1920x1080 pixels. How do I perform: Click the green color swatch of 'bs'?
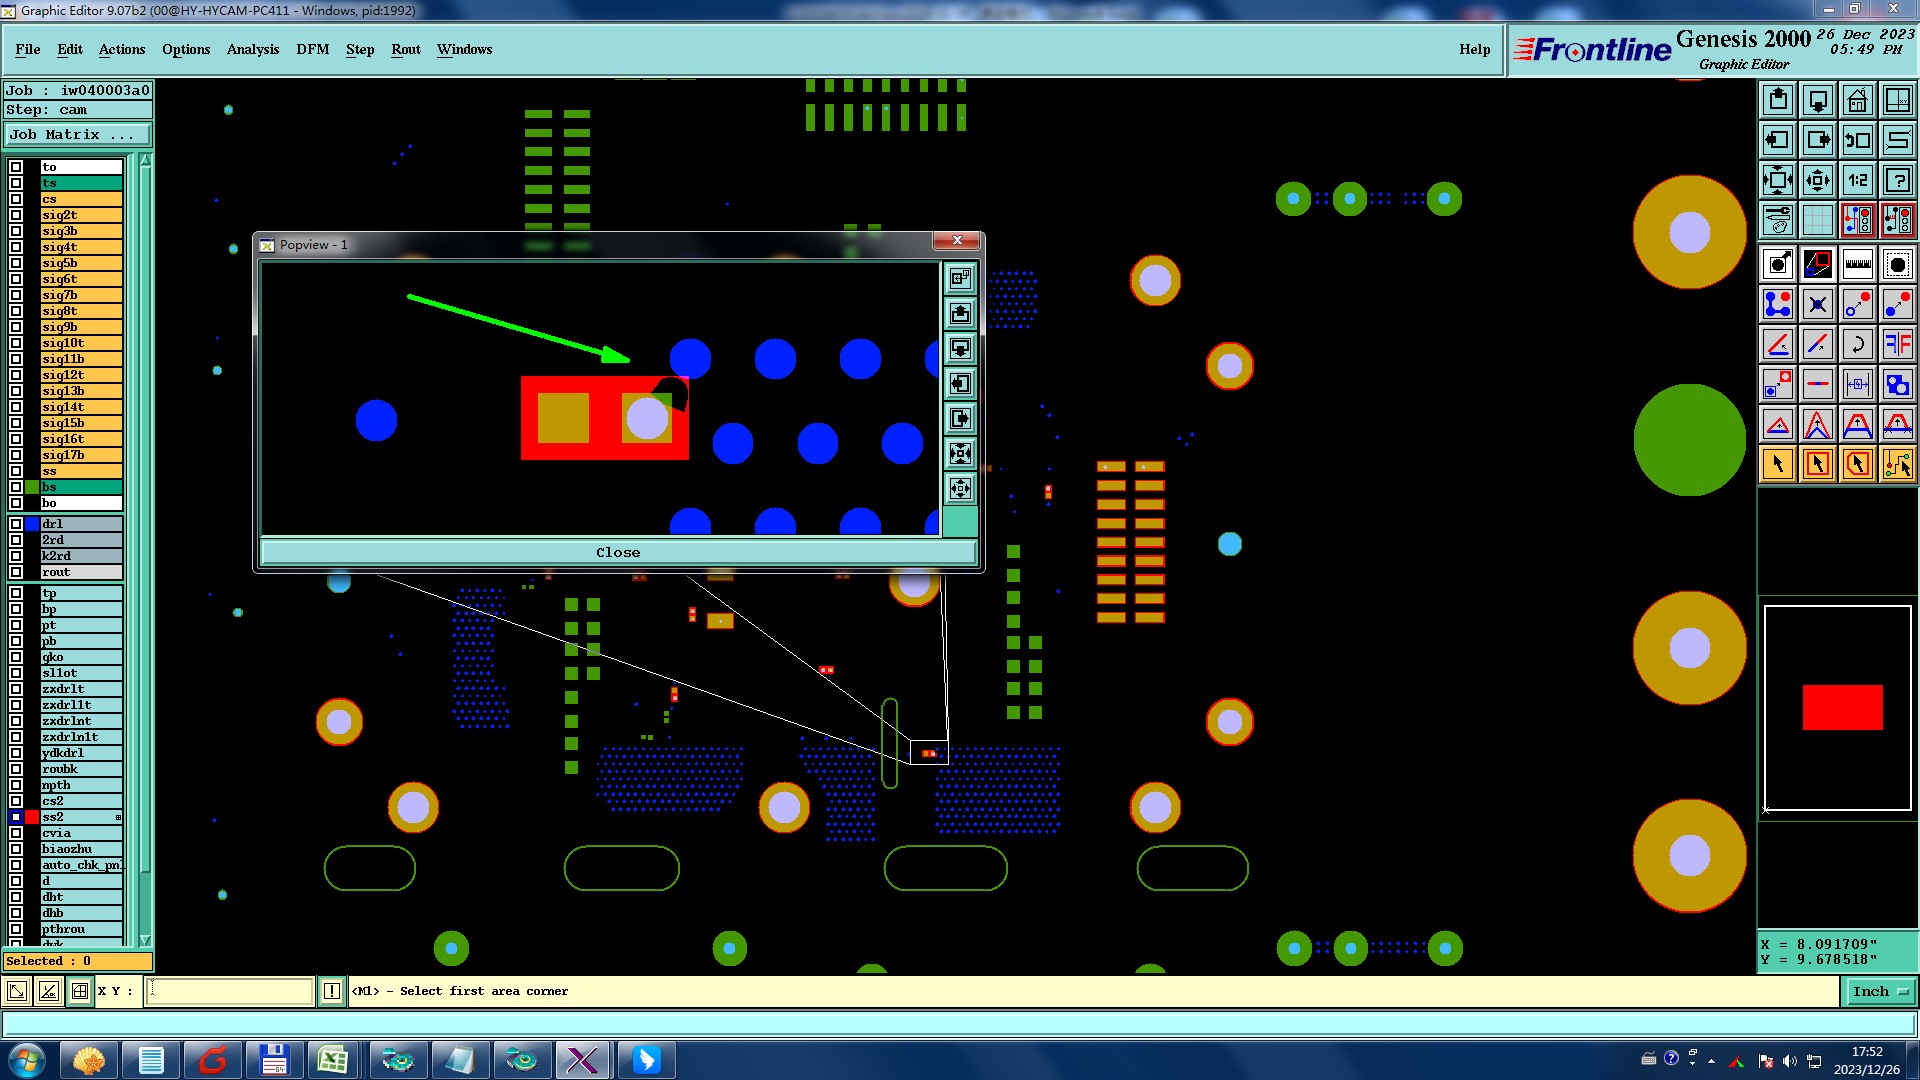pos(32,487)
